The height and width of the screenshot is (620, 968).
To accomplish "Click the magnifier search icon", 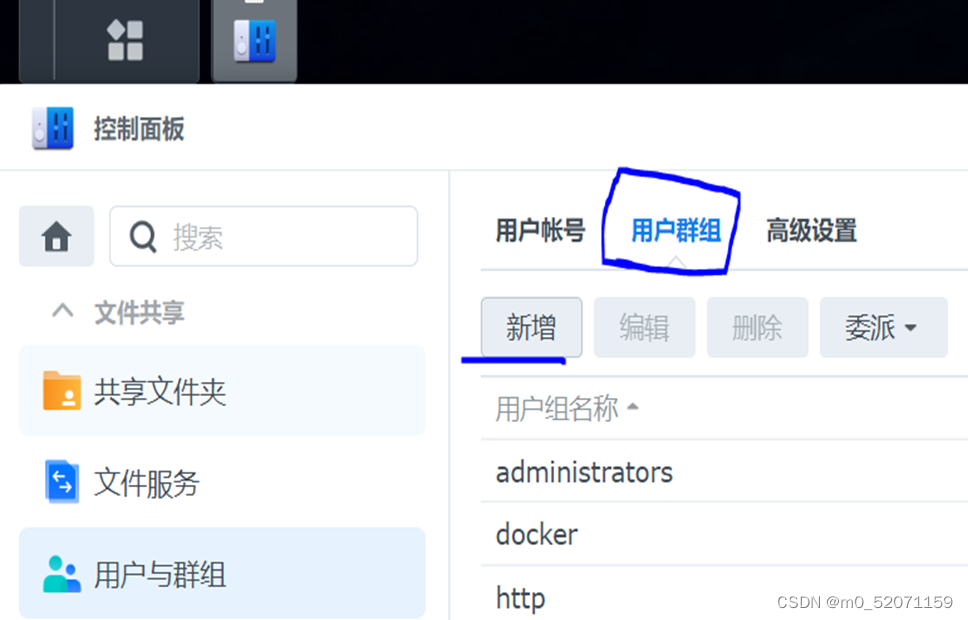I will (143, 237).
